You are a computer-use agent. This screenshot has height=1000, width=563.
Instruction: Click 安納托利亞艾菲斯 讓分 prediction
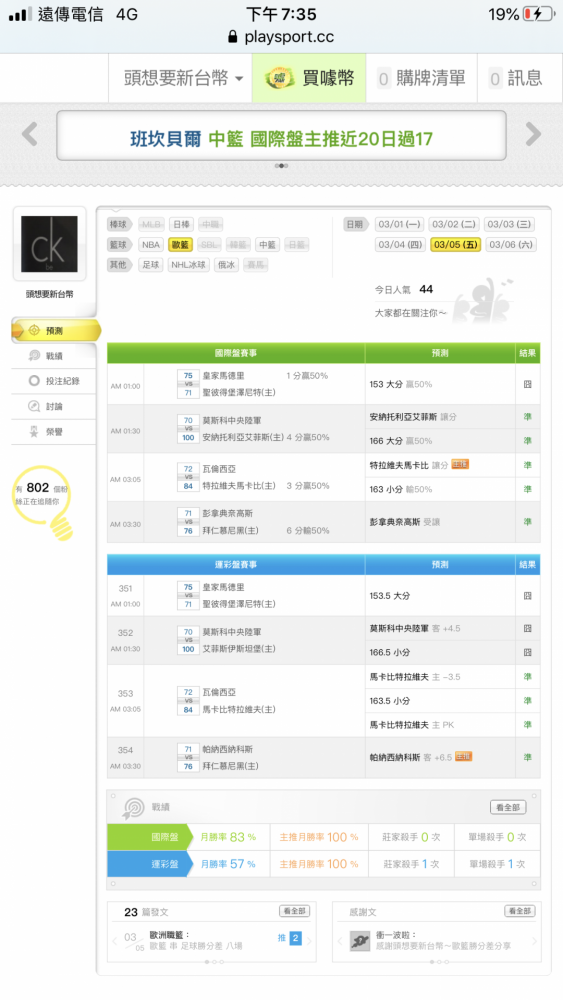413,417
